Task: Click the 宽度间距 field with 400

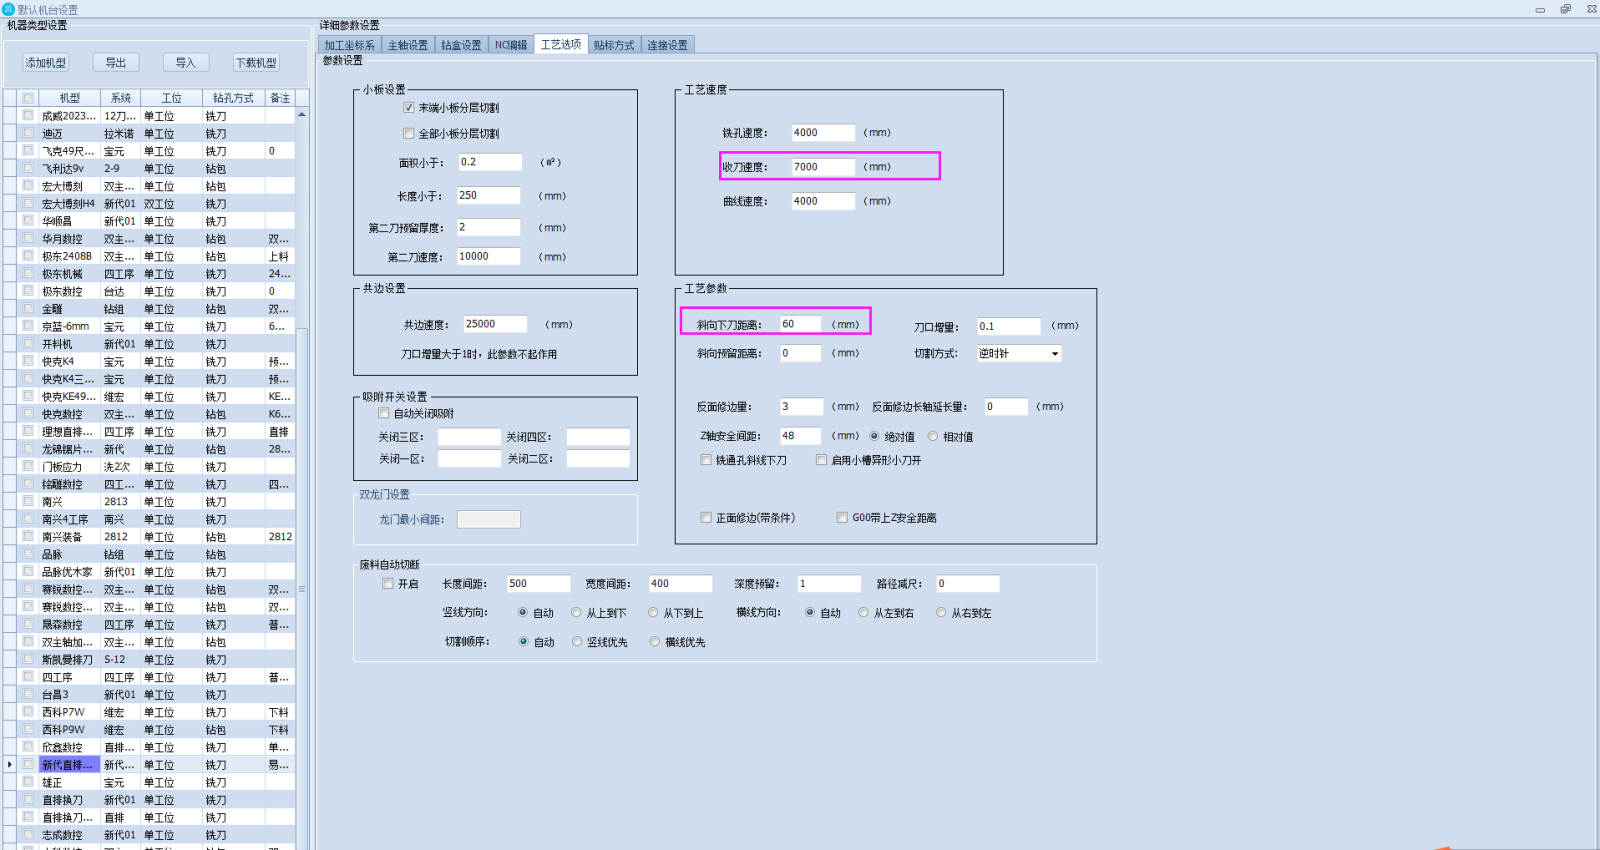Action: 681,583
